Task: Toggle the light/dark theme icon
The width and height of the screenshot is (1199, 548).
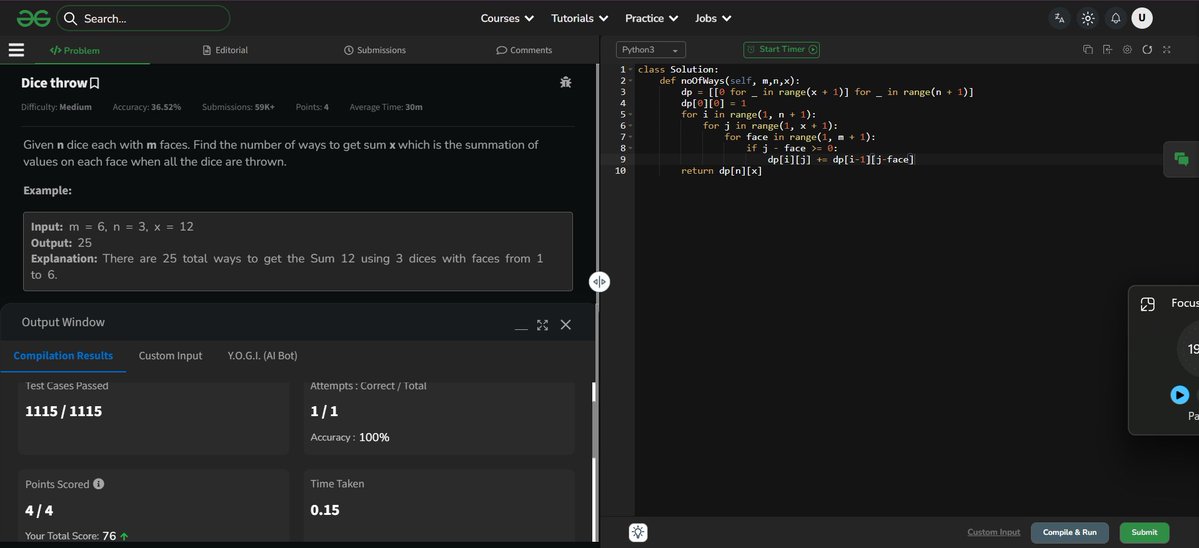Action: (1087, 18)
